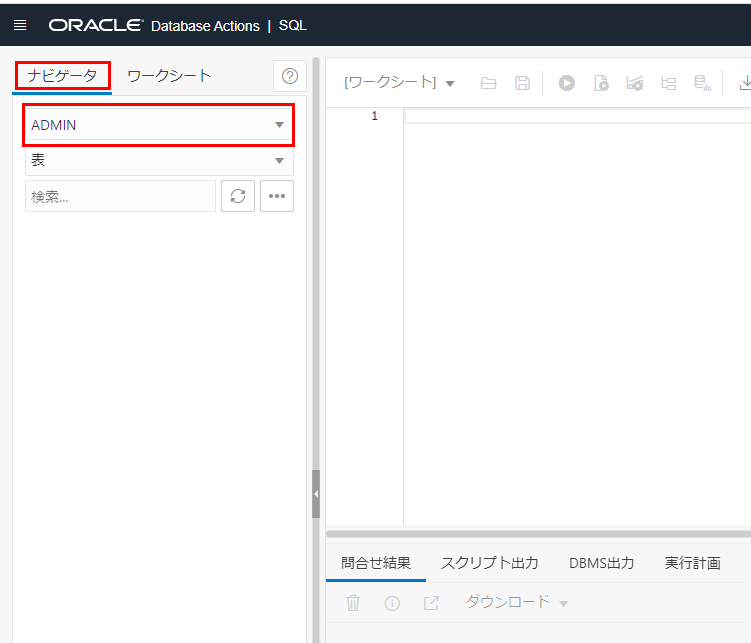751x643 pixels.
Task: Click the 検索 search field
Action: 120,196
